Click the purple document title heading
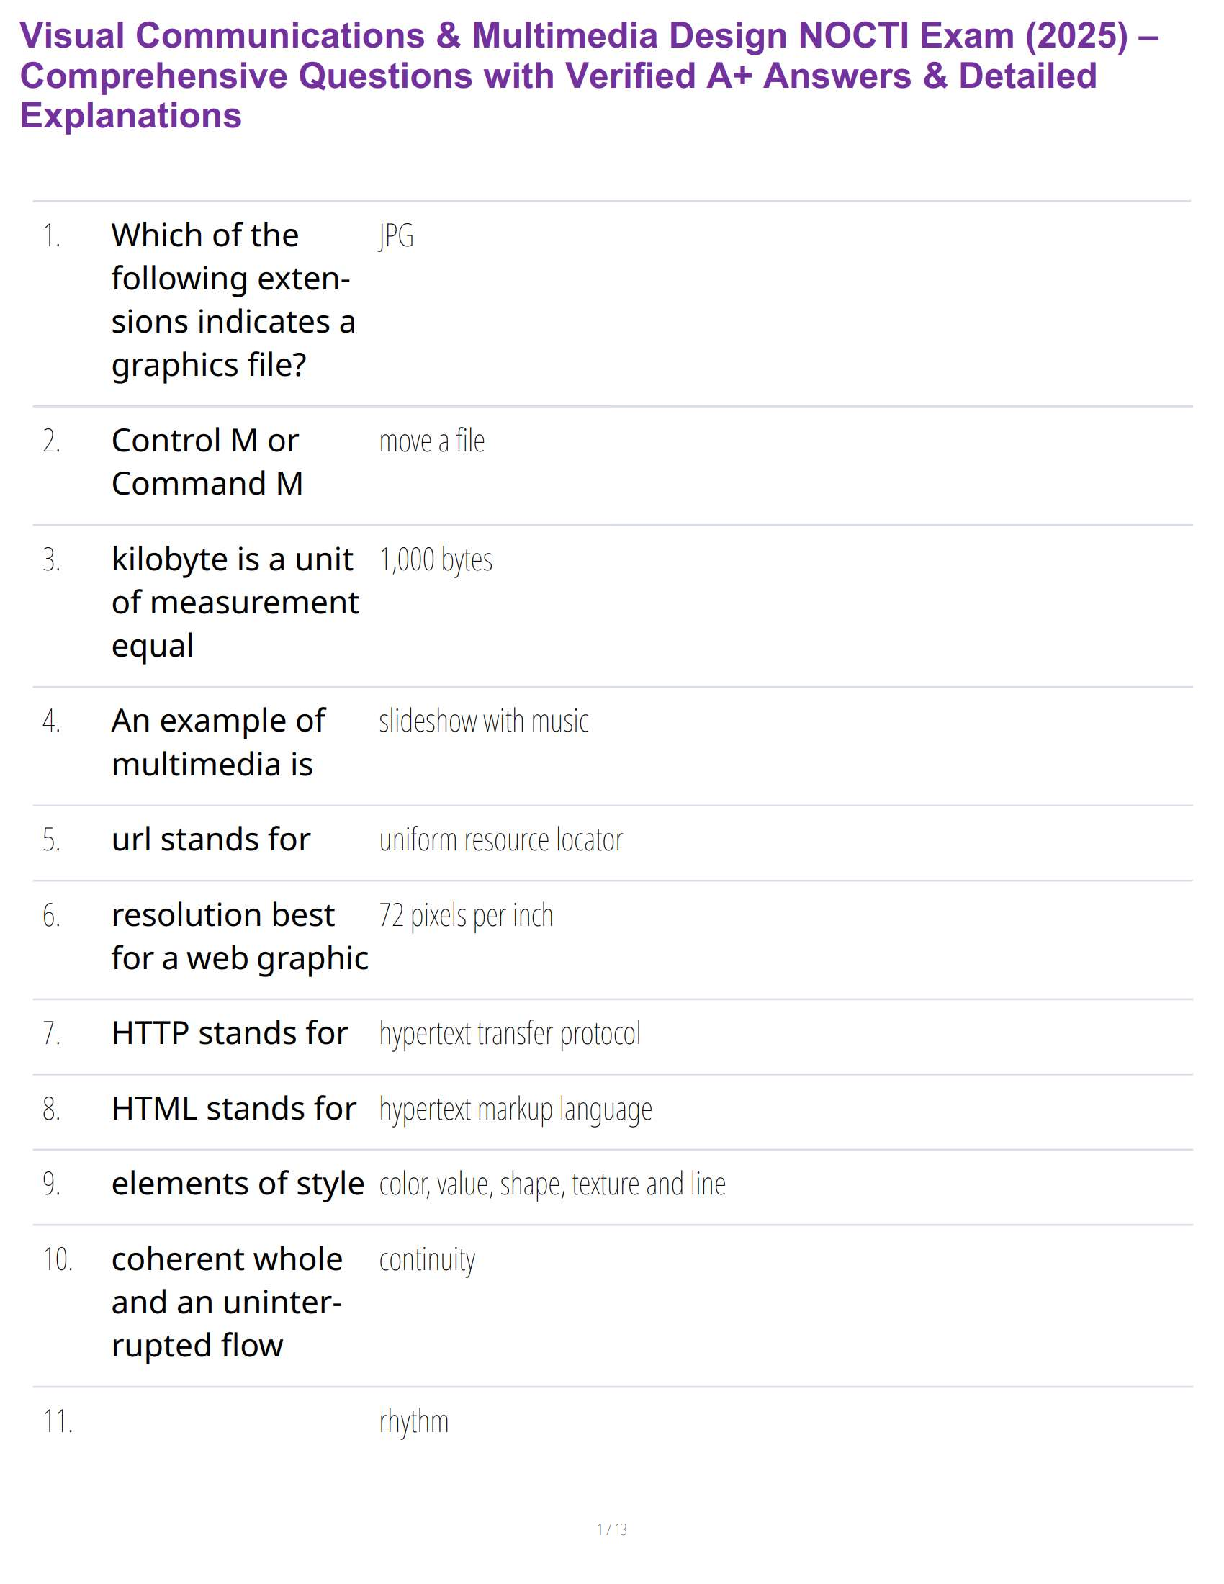1224x1584 pixels. (588, 76)
